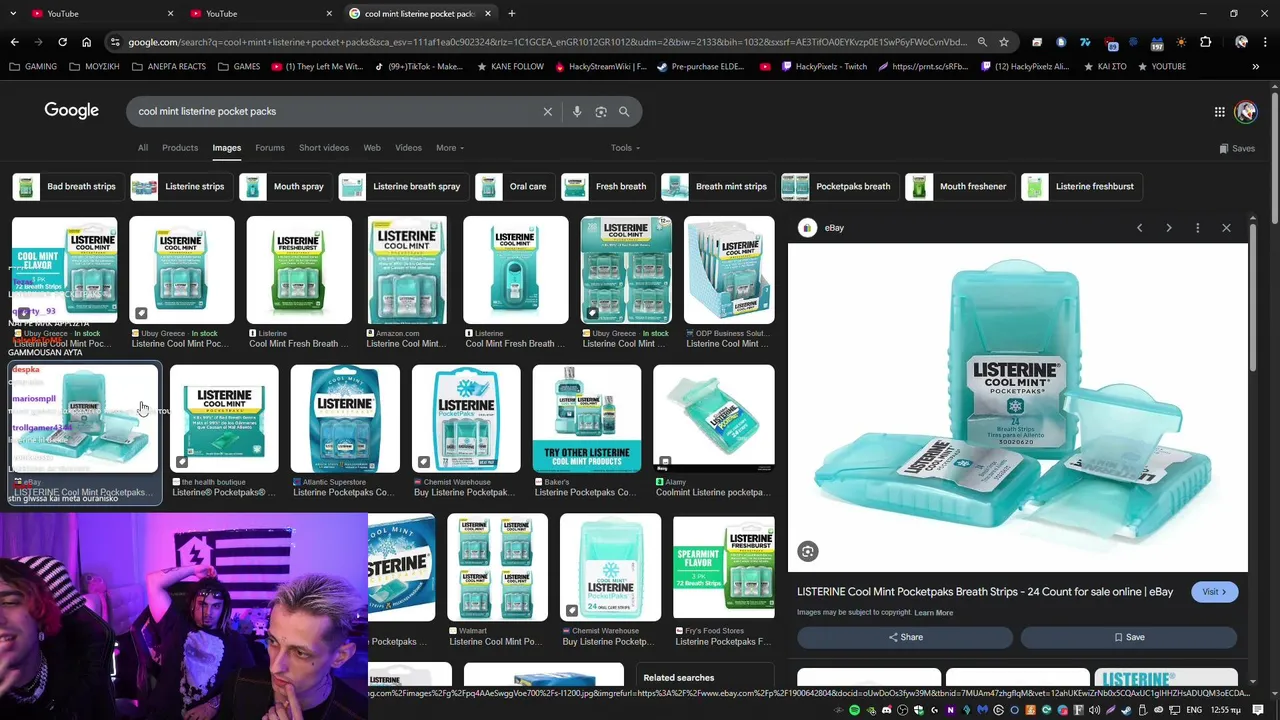Open the zoom level indicator in address bar
The image size is (1280, 720).
(x=982, y=42)
